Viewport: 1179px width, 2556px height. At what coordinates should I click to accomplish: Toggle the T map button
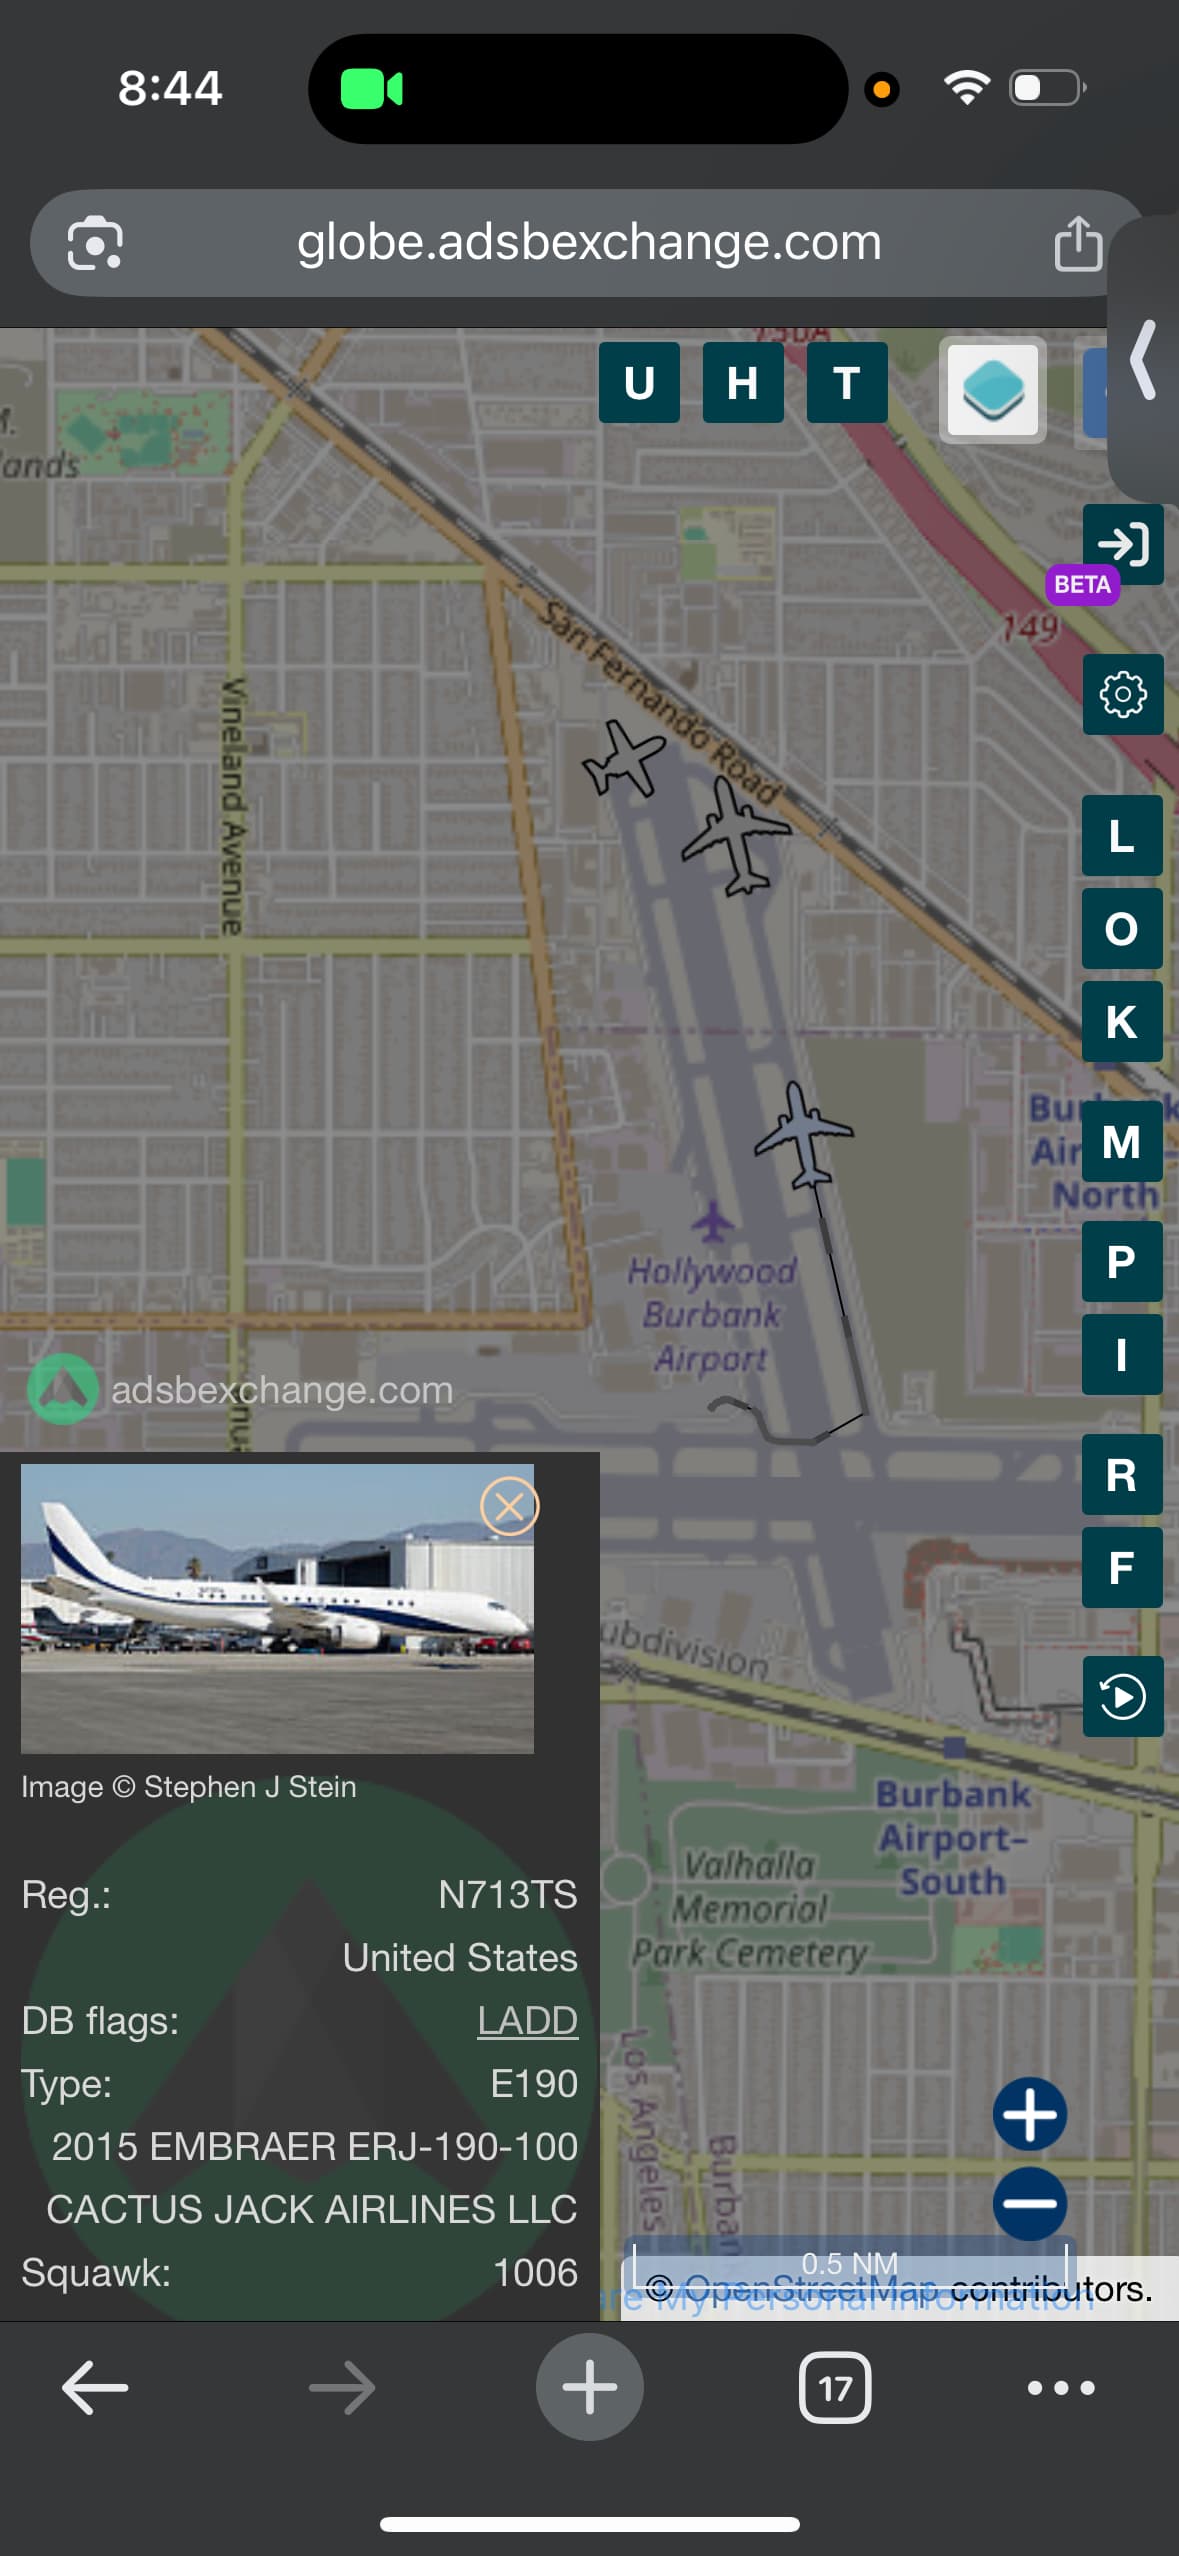pos(847,383)
